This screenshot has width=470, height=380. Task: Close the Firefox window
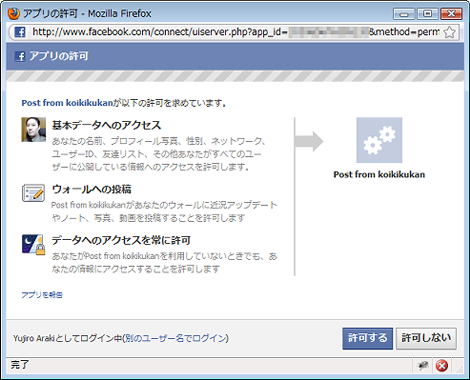[x=451, y=14]
